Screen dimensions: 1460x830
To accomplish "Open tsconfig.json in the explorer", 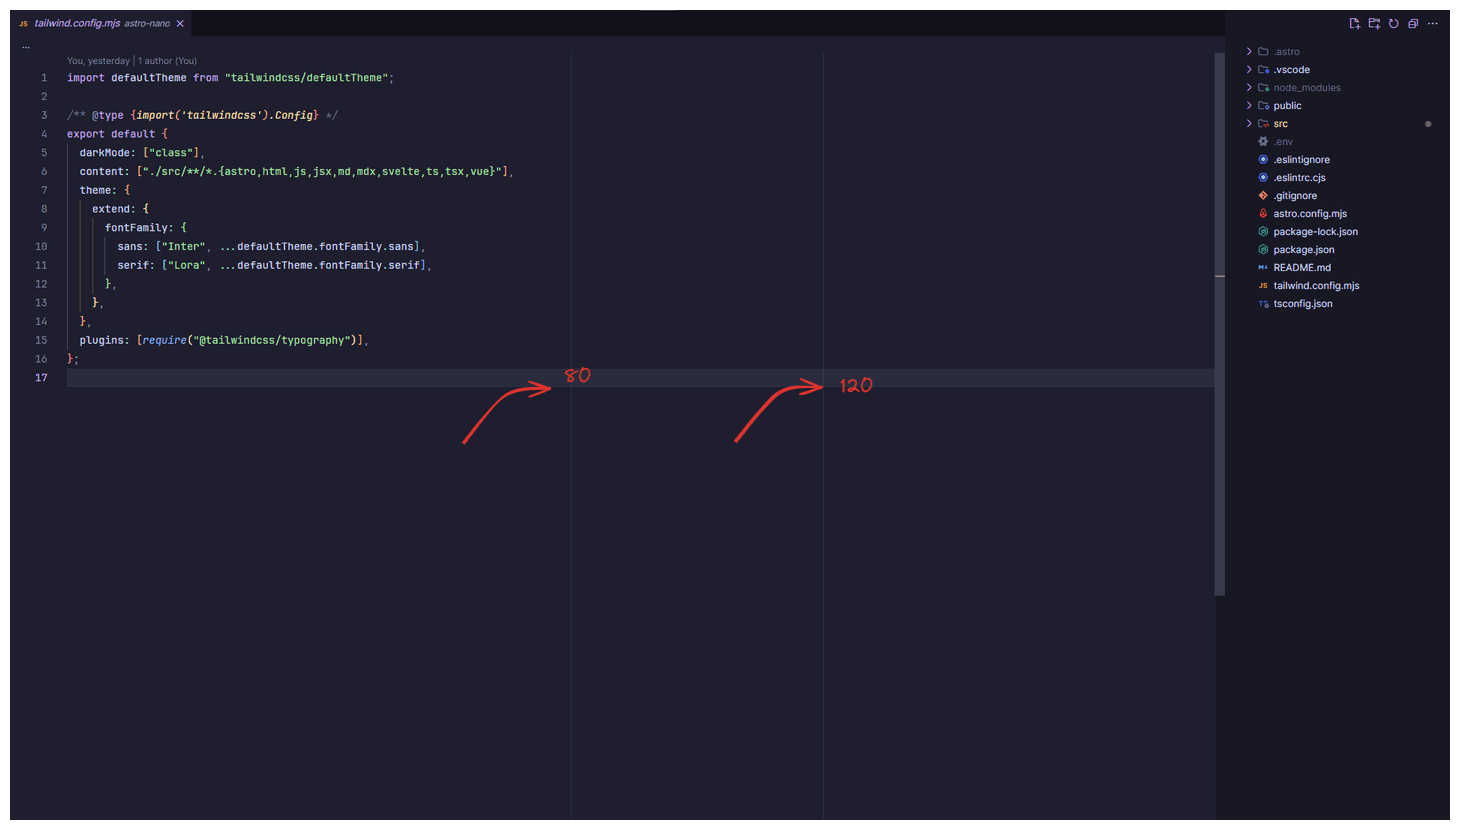I will coord(1302,303).
